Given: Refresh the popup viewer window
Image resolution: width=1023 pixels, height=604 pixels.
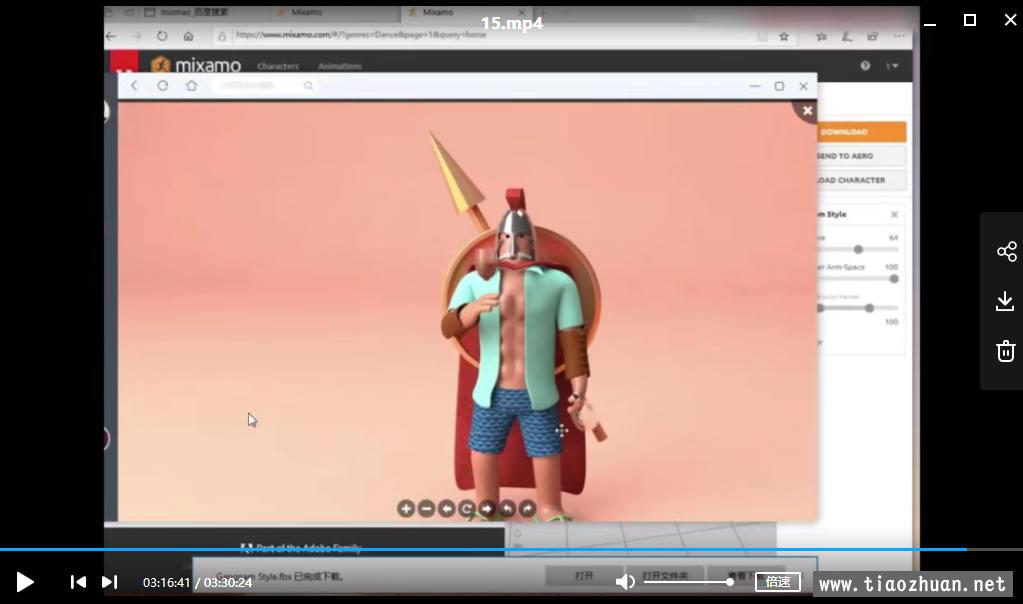Looking at the screenshot, I should (162, 85).
